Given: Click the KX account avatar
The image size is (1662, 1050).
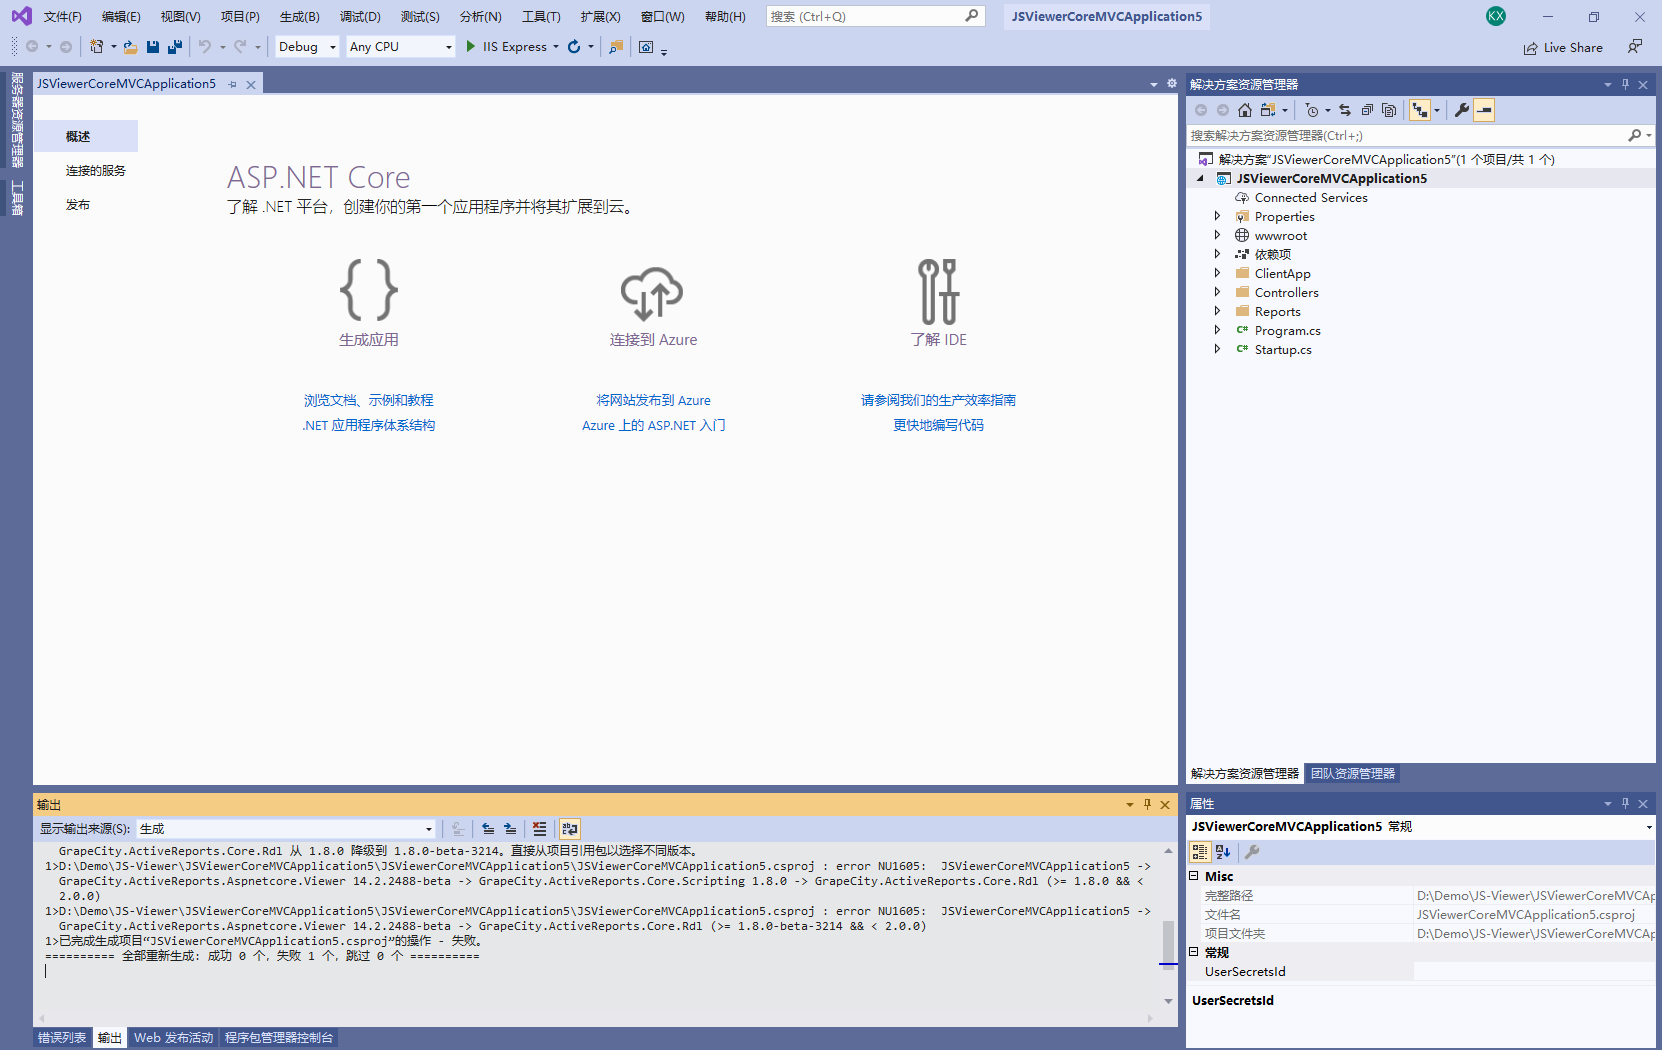Looking at the screenshot, I should click(x=1496, y=16).
